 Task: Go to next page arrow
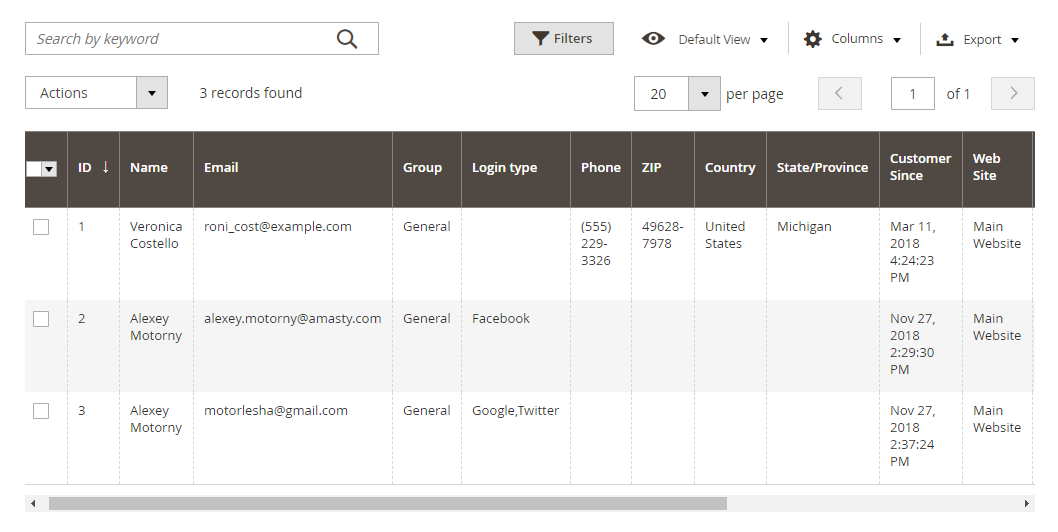point(1012,93)
